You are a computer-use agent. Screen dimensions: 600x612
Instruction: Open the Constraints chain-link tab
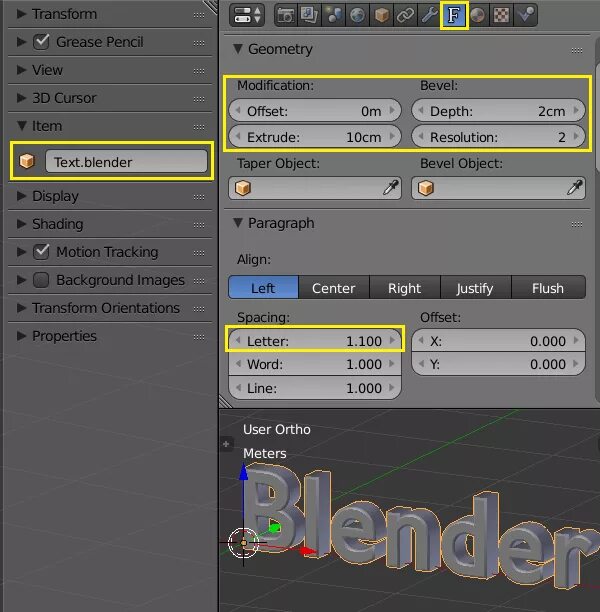pos(406,16)
